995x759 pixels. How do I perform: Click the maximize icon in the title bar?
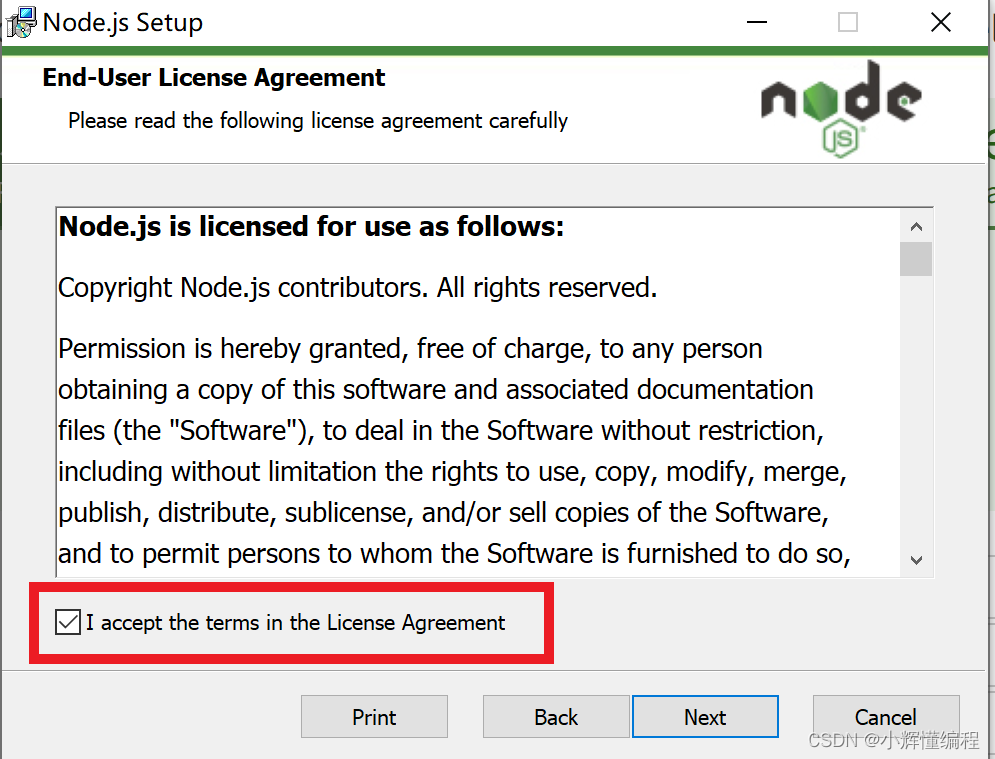(x=848, y=21)
